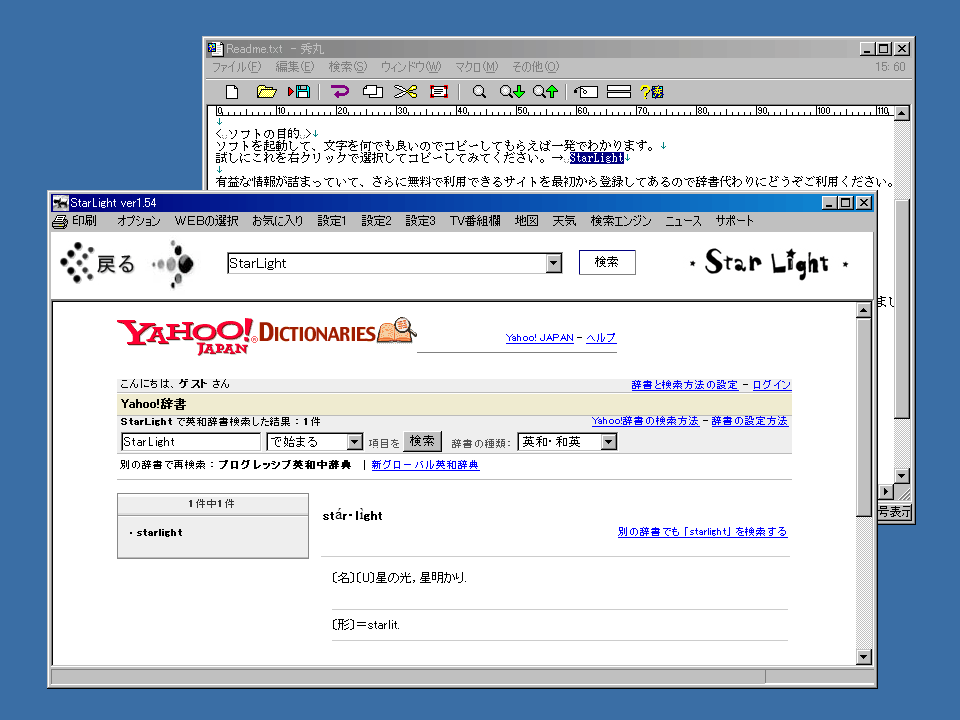Open the 辞書の設定方法 link
Screen dimensions: 960x720
point(749,421)
